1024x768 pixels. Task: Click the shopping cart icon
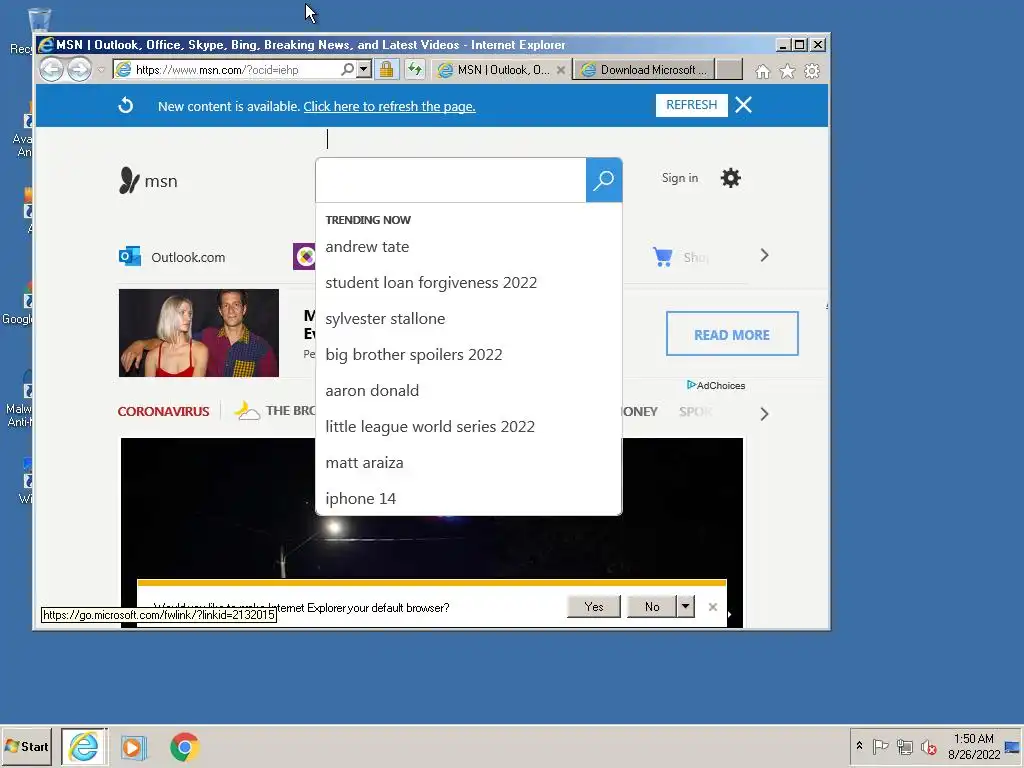point(662,257)
